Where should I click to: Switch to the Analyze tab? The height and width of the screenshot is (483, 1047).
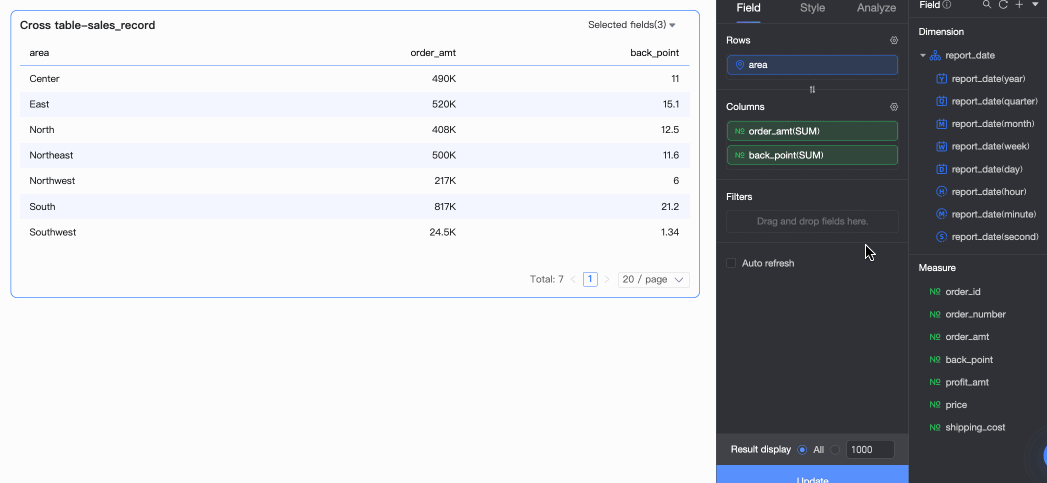click(x=877, y=8)
